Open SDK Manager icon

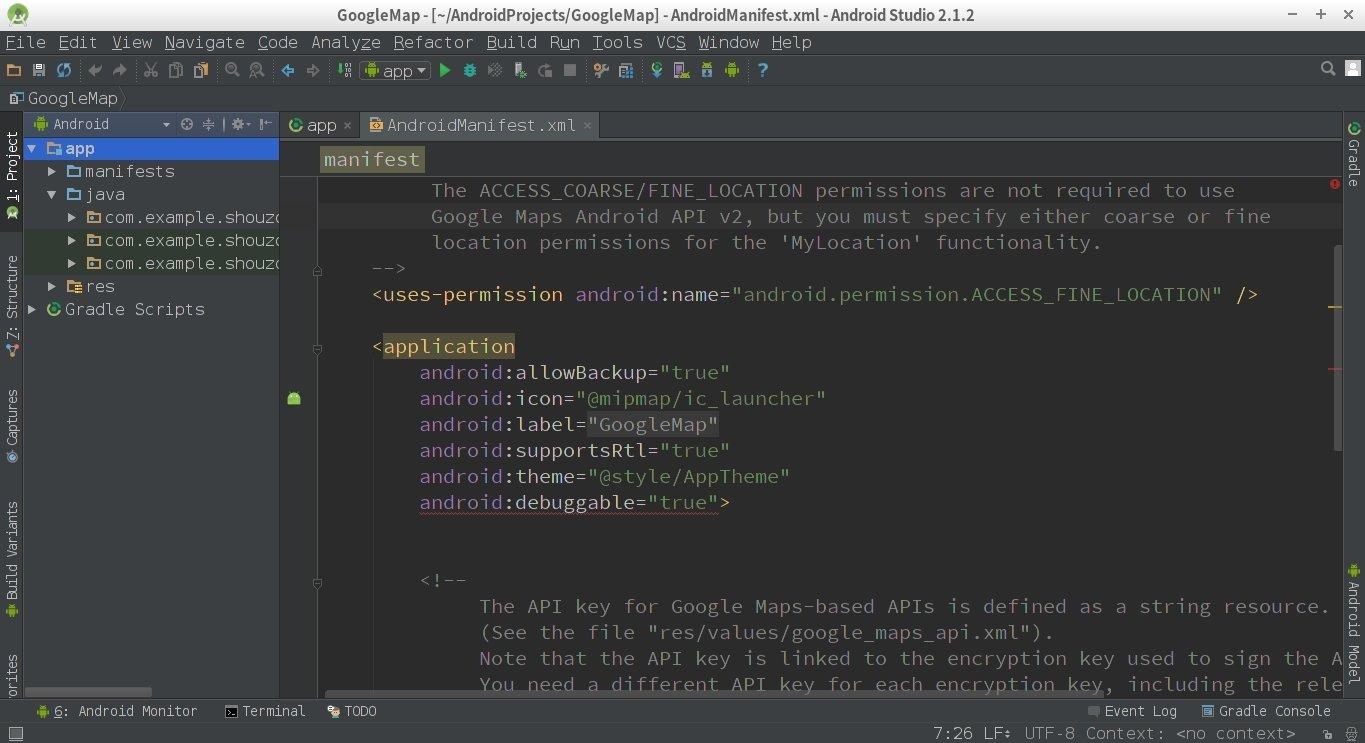pos(707,70)
